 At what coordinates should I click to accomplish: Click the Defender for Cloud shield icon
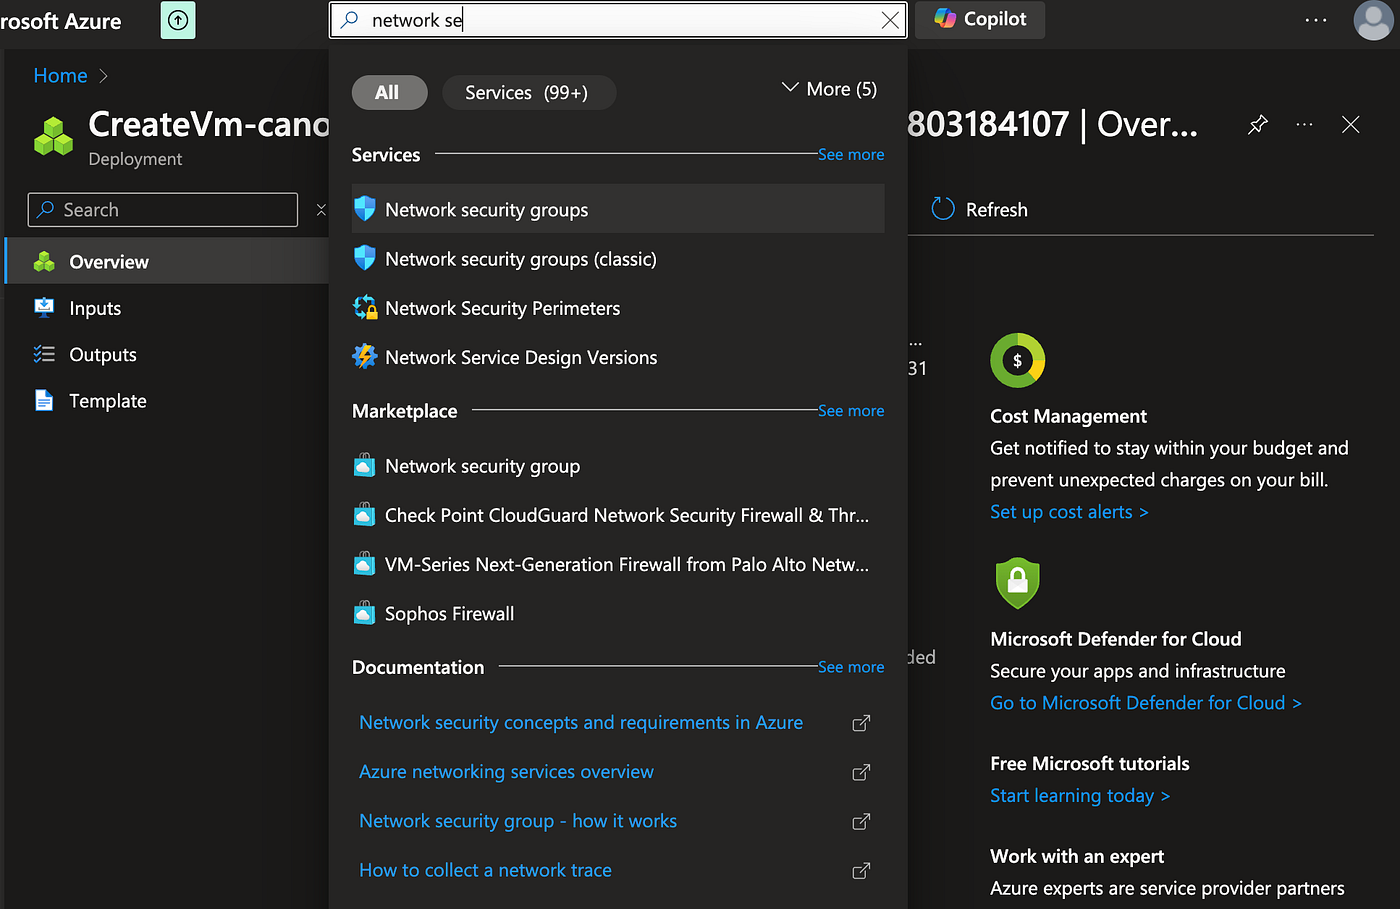click(x=1018, y=583)
